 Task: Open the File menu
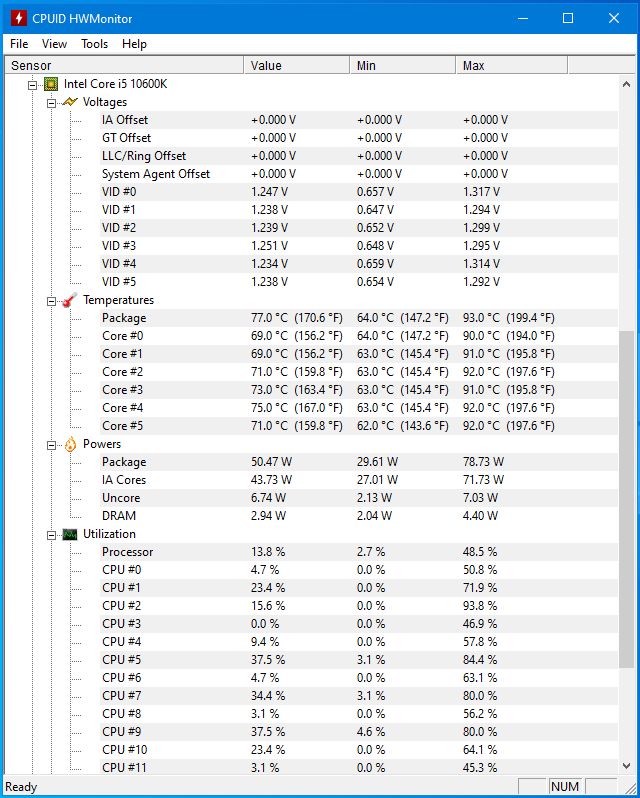click(19, 44)
